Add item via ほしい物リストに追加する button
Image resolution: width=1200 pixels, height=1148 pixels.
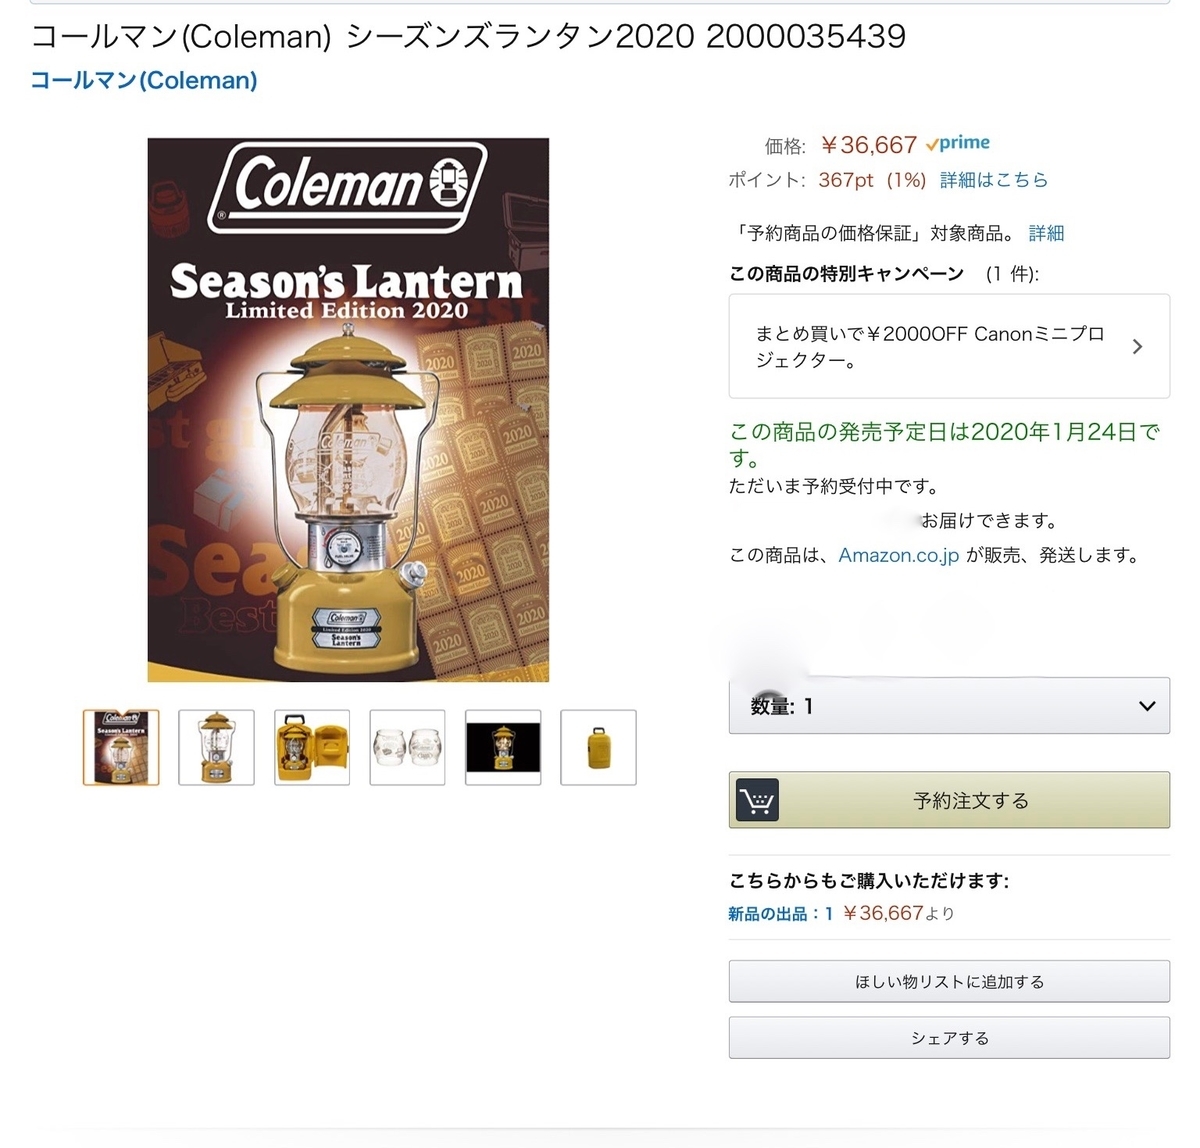(949, 982)
